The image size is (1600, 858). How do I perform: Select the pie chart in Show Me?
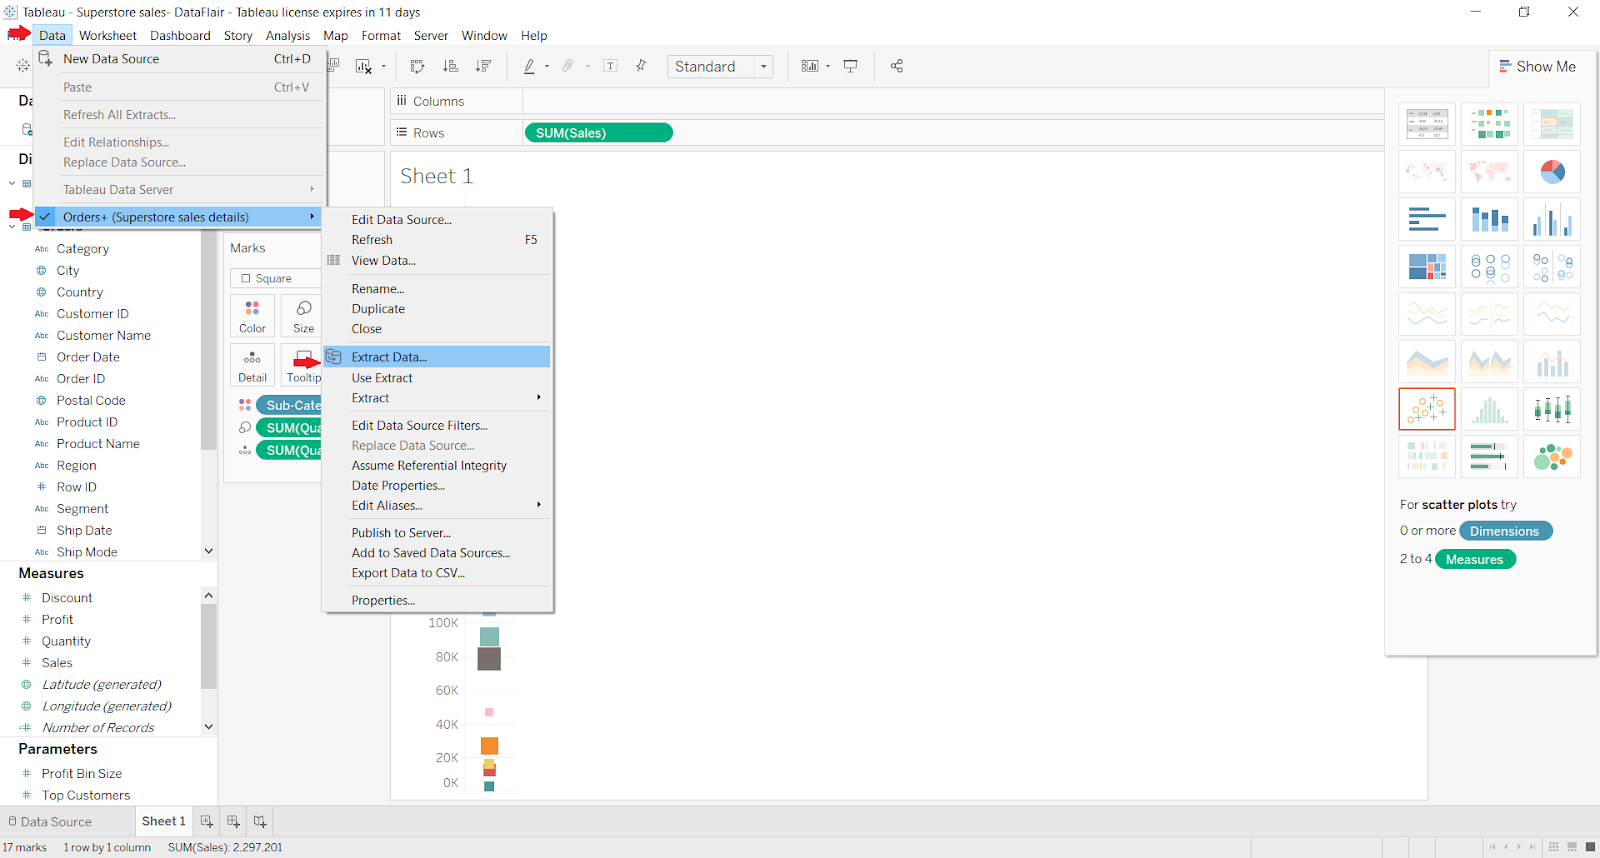[x=1553, y=172]
